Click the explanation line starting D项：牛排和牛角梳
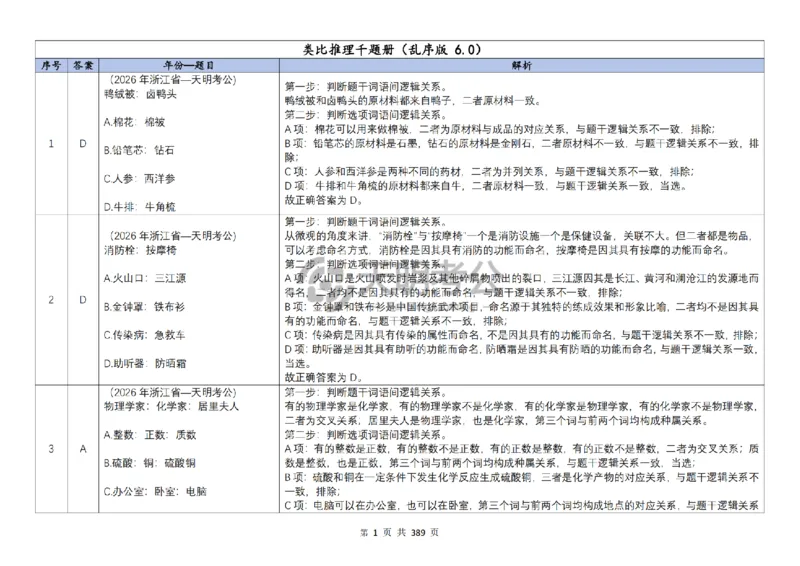This screenshot has height=566, width=800. pos(486,186)
